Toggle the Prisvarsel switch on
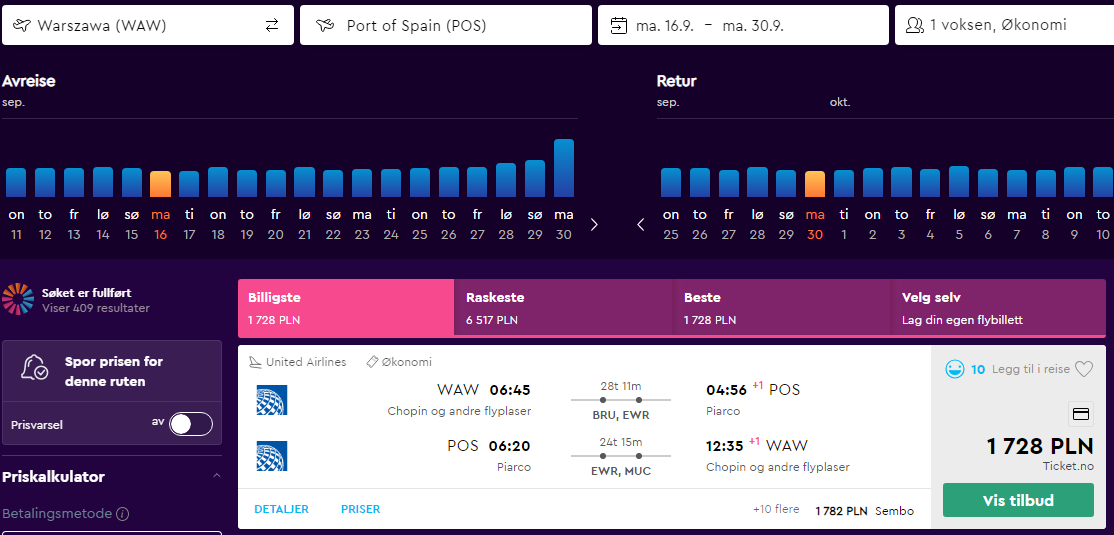The image size is (1114, 535). point(191,424)
